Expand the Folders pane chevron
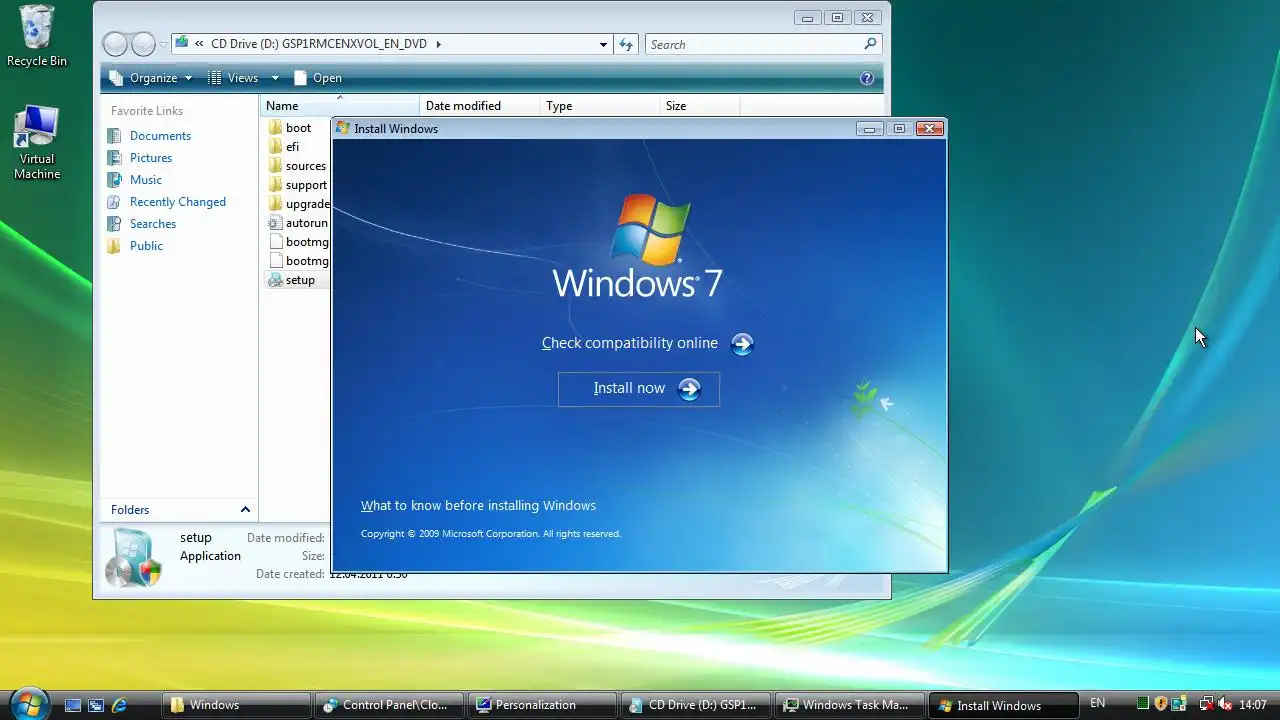 245,510
